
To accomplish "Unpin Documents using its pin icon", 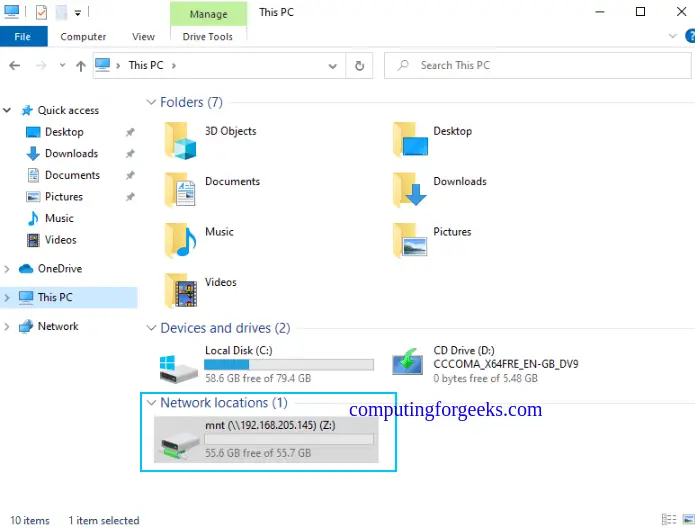I will click(130, 175).
